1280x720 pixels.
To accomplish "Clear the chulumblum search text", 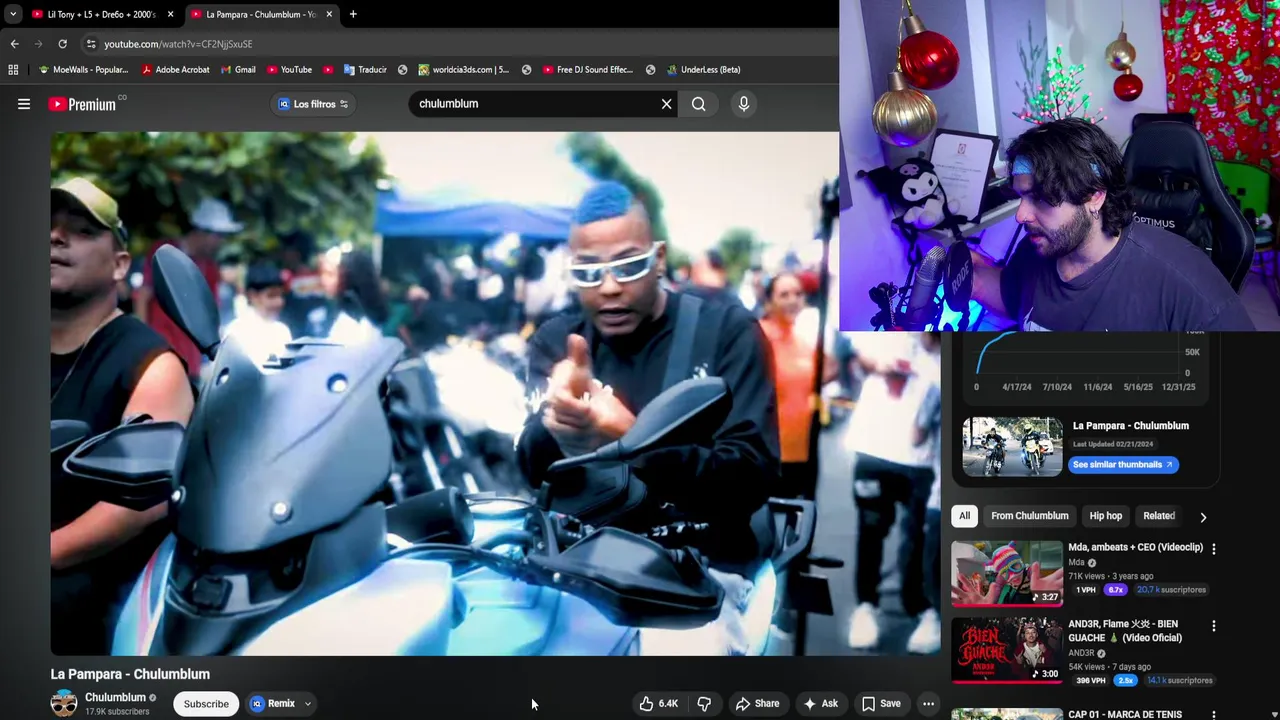I will 666,104.
